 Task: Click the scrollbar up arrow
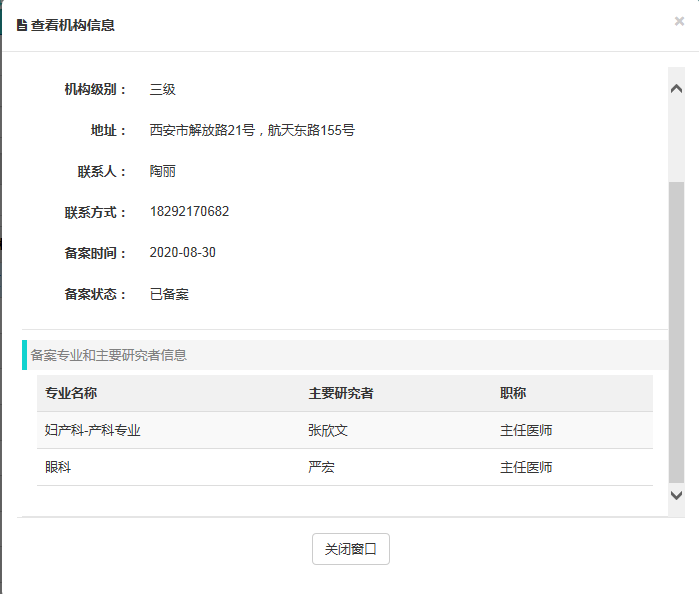676,88
